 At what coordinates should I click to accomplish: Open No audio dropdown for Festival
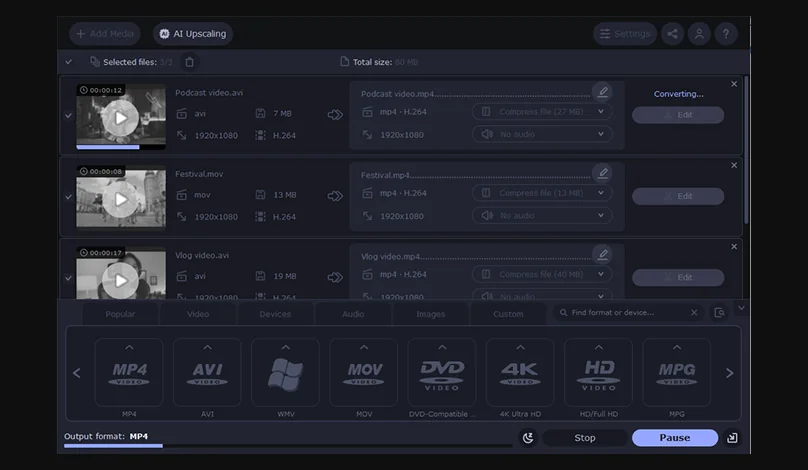[542, 215]
